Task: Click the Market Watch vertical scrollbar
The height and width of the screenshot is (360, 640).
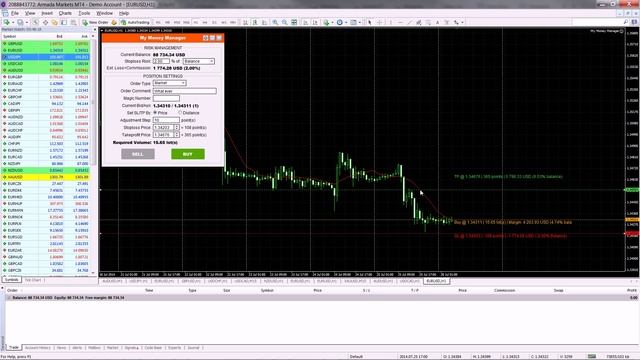Action: click(x=93, y=155)
